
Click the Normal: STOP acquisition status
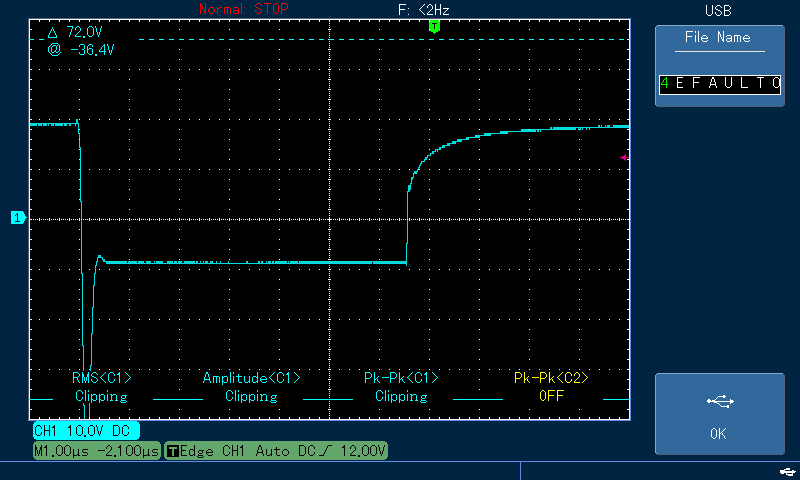243,9
